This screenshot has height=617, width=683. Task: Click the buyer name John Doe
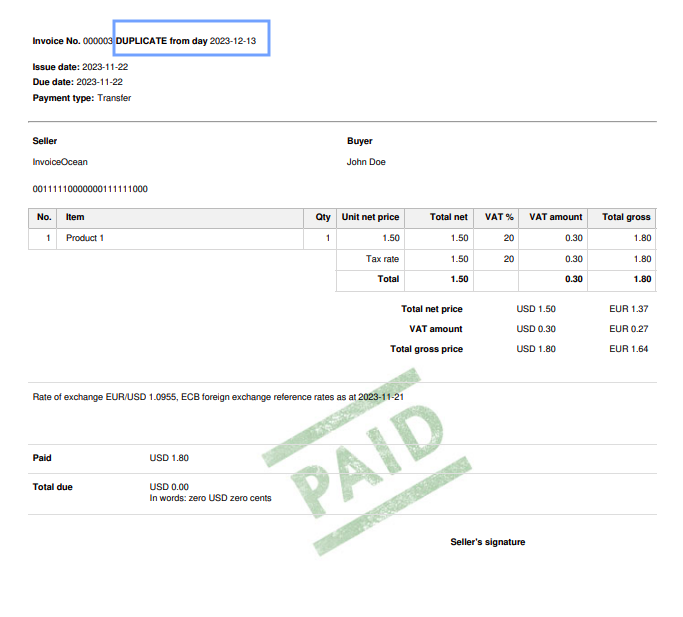366,162
